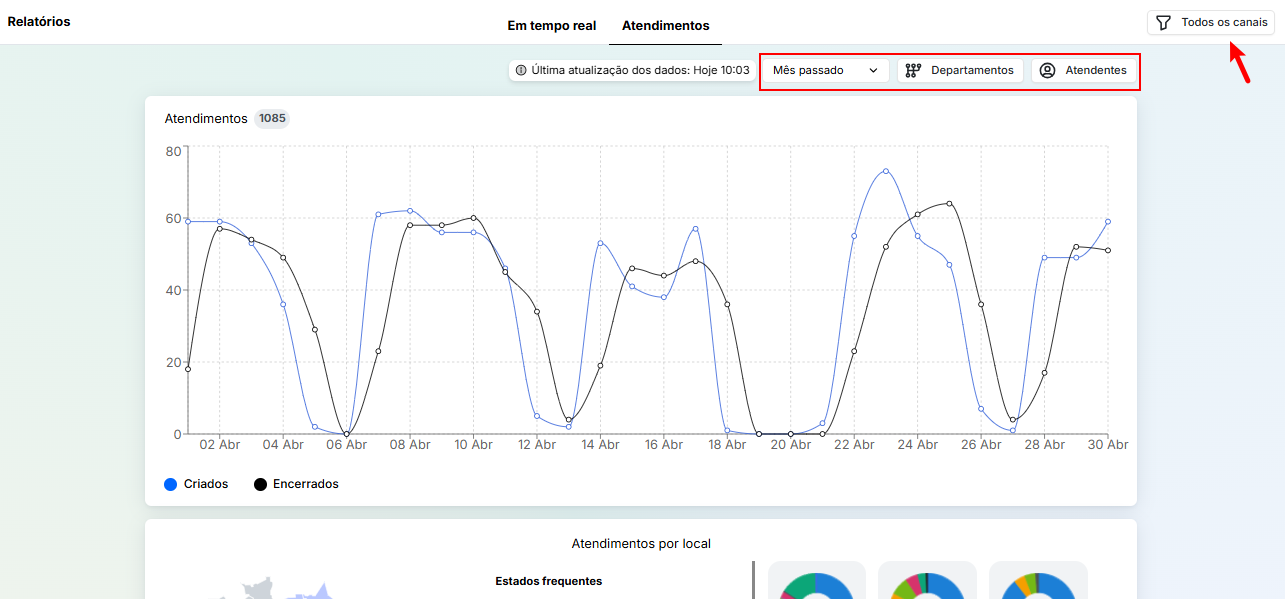This screenshot has height=599, width=1285.
Task: Click the Encerrados peak point at 25 Abr
Action: 949,203
